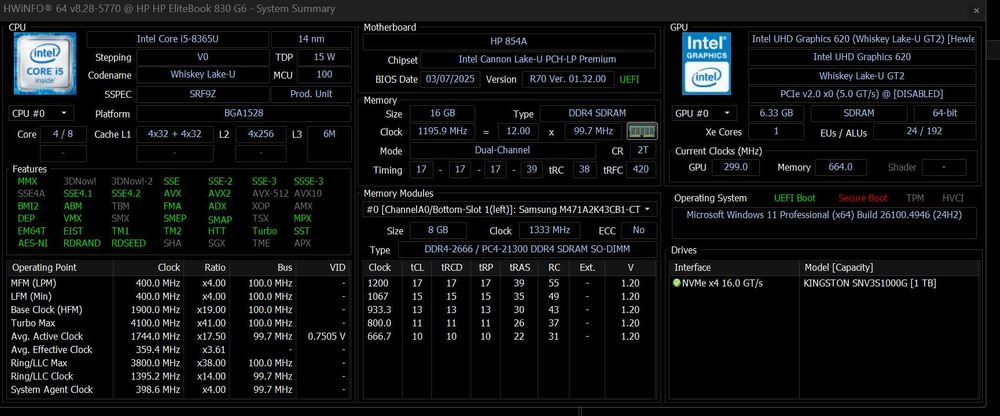Click the Intel Graphics logo
The image size is (1000, 416).
tap(706, 64)
